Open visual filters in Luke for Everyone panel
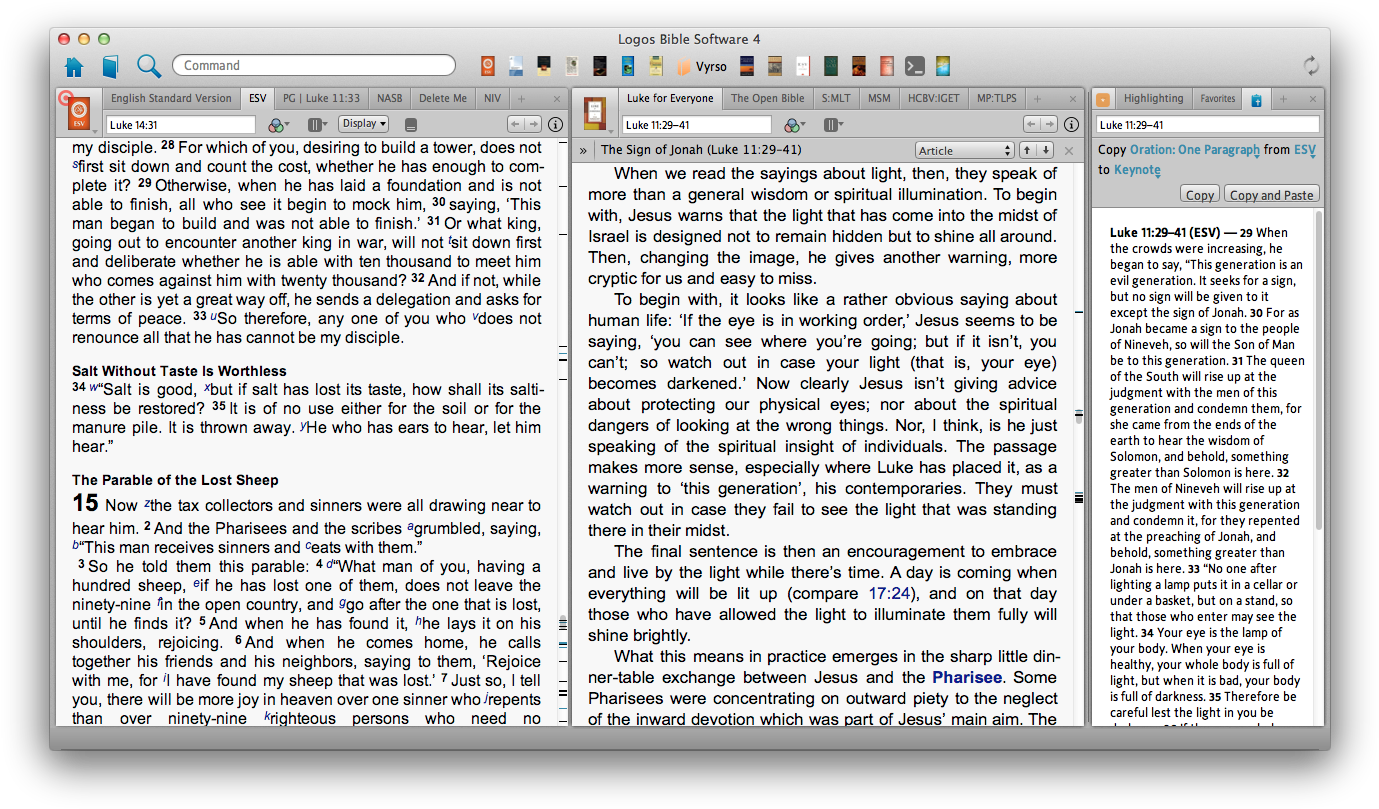The height and width of the screenshot is (809, 1379). tap(793, 125)
